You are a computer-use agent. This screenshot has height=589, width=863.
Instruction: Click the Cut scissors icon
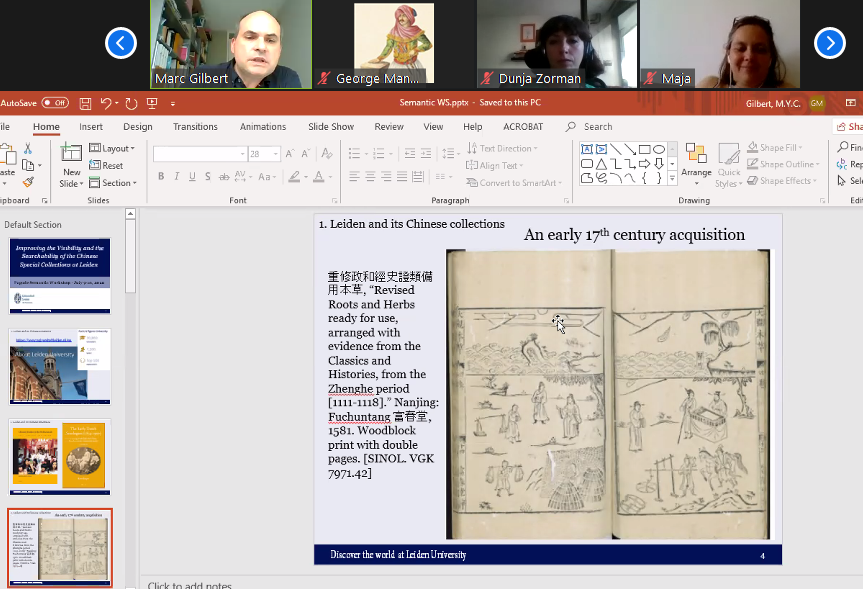click(x=28, y=148)
